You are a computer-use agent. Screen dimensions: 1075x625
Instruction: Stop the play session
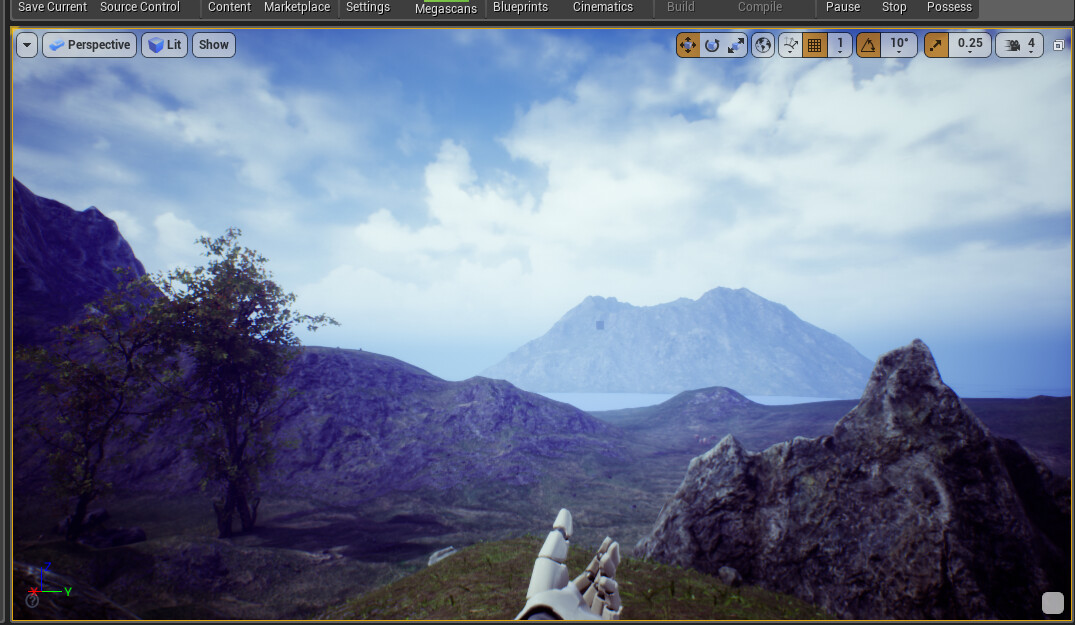coord(894,7)
